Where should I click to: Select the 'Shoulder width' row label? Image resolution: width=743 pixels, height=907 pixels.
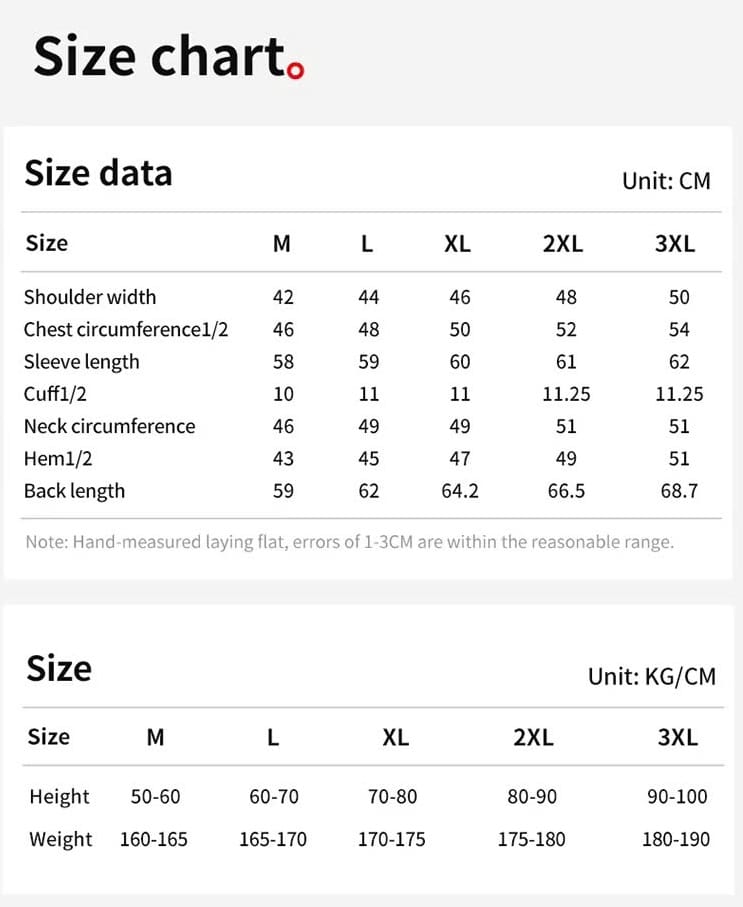pos(90,297)
